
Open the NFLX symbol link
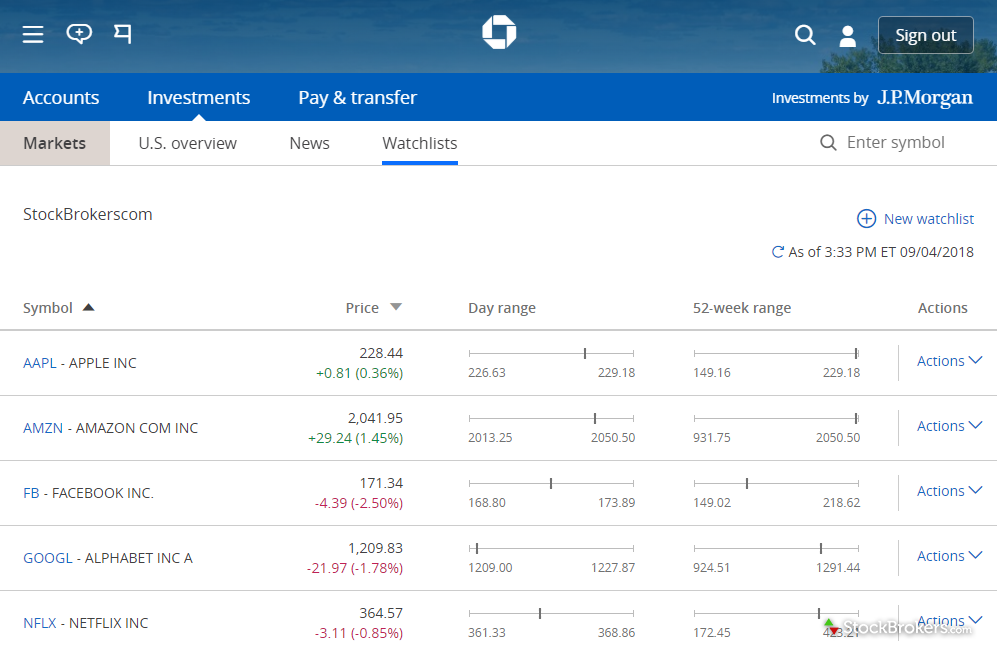(39, 622)
